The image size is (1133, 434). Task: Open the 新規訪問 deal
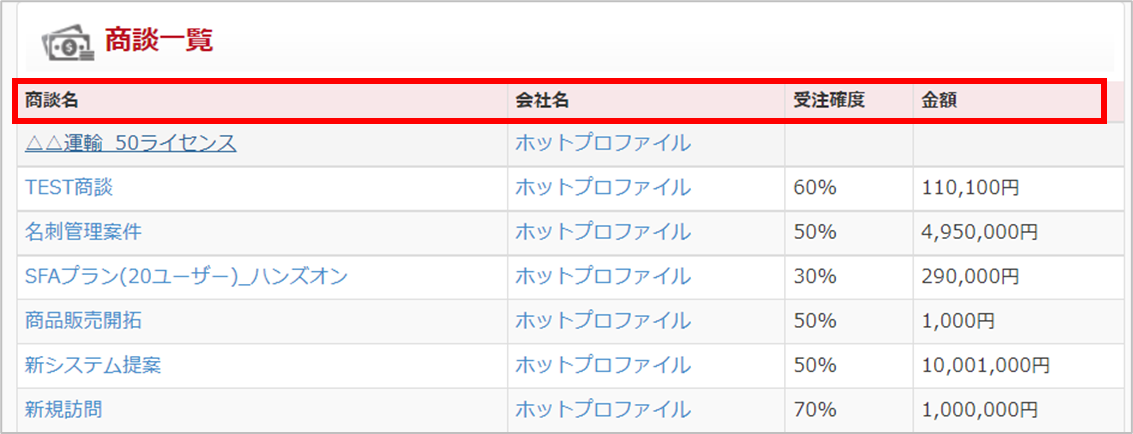(x=64, y=409)
